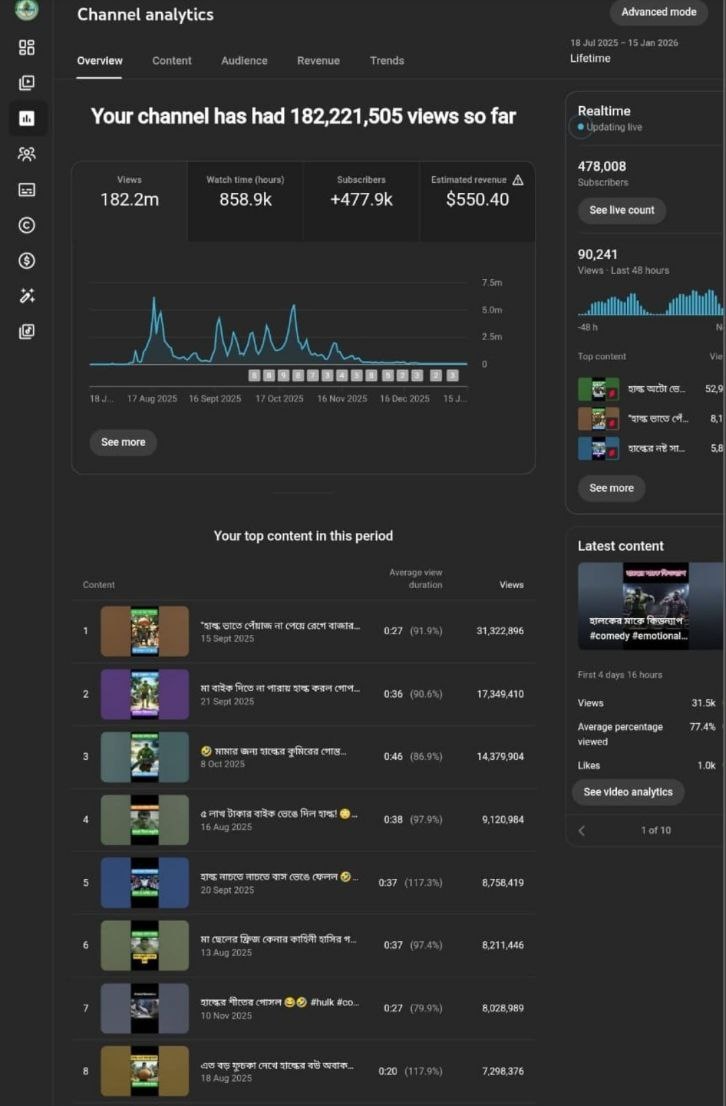Select the Analytics bar chart sidebar icon
The image size is (726, 1106).
(x=27, y=119)
